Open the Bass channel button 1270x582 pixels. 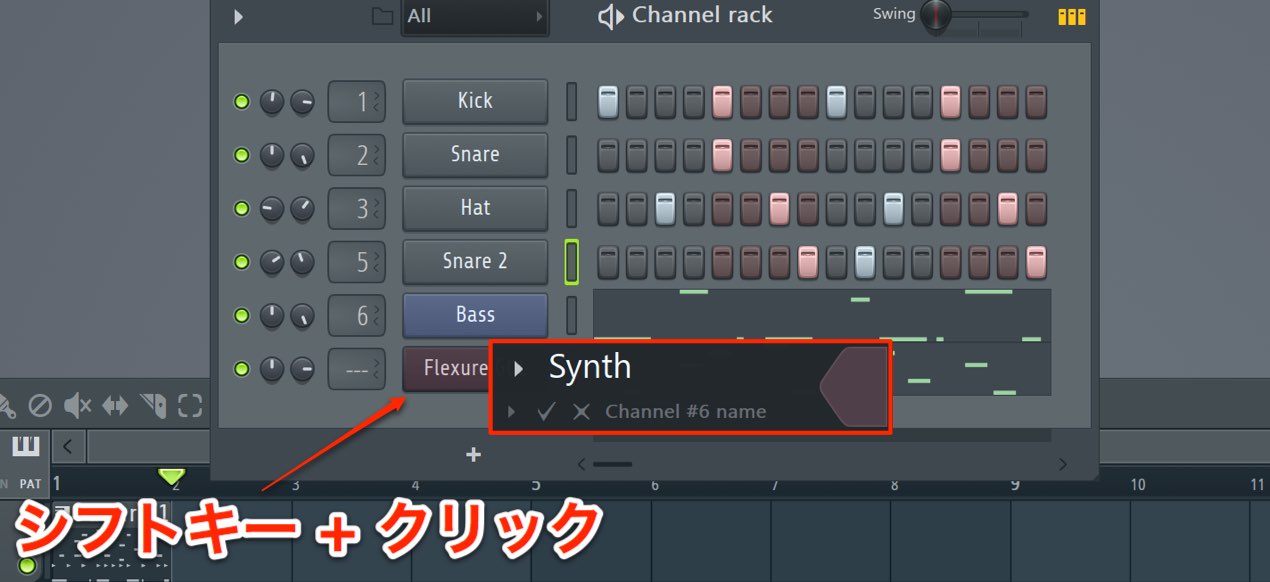tap(475, 315)
